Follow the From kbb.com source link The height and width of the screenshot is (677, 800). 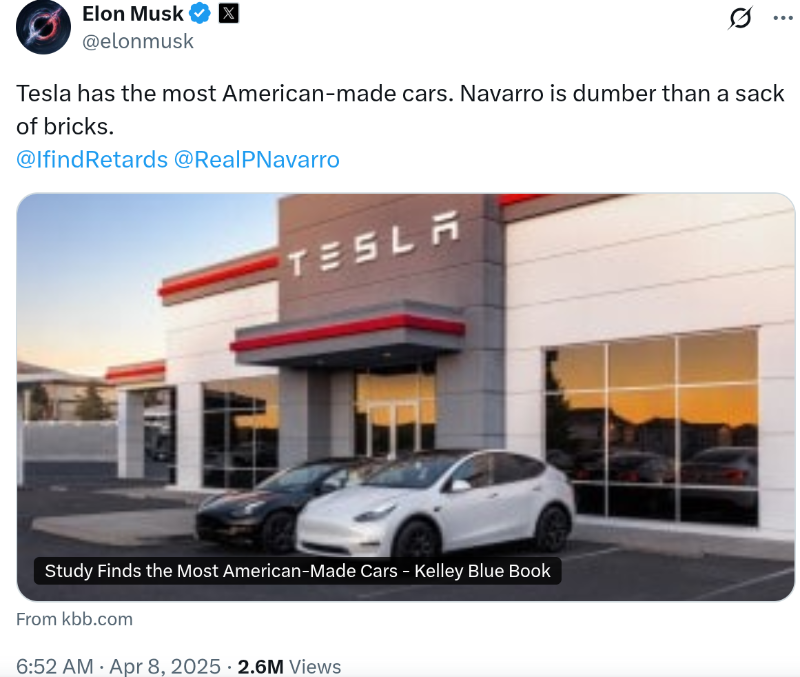coord(74,619)
